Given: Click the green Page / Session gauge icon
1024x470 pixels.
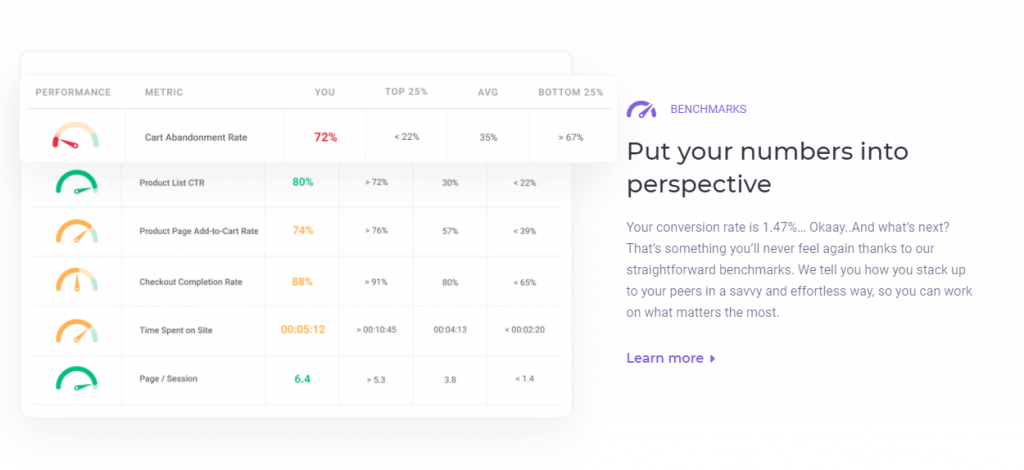Looking at the screenshot, I should [76, 379].
